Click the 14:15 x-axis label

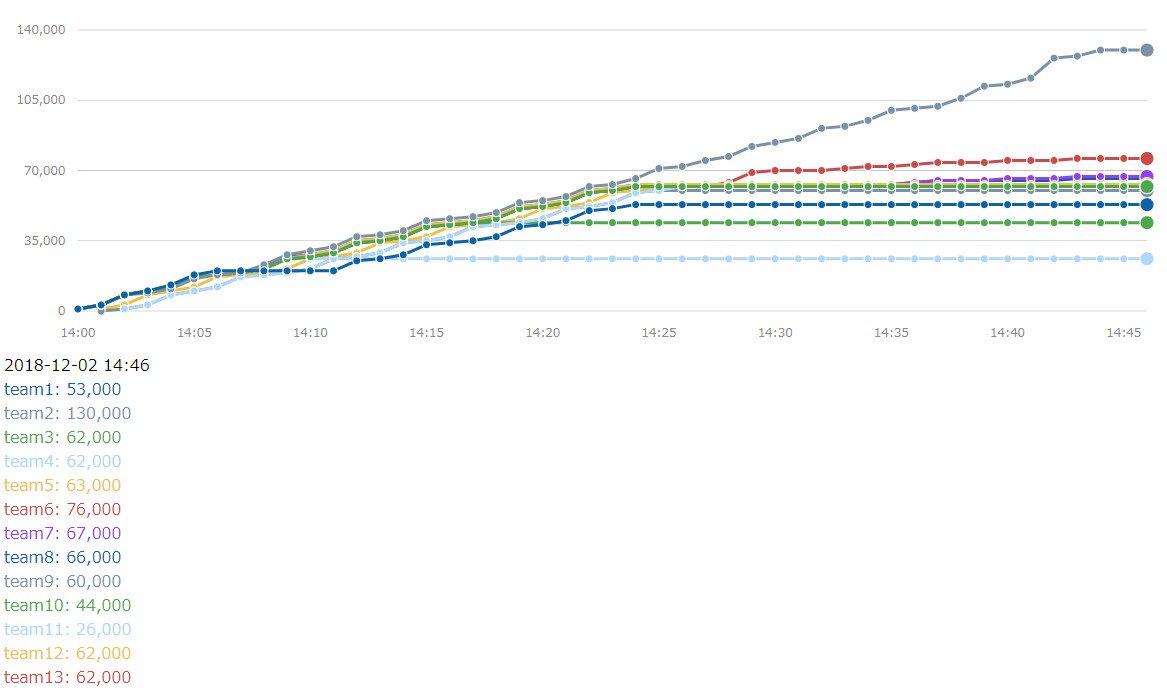[426, 333]
